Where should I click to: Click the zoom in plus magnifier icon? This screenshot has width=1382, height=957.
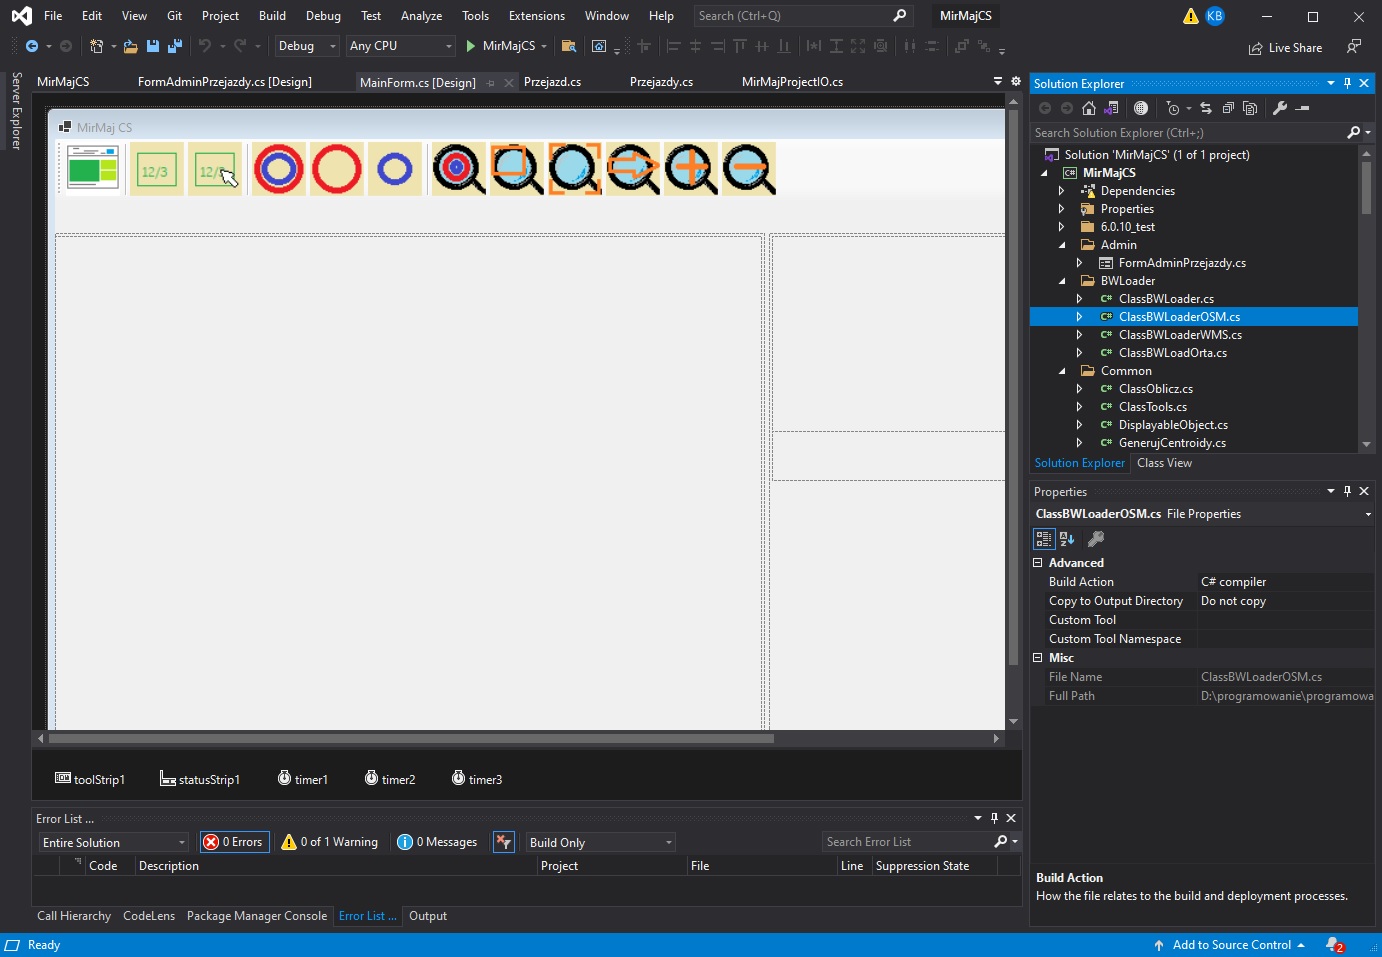point(690,169)
